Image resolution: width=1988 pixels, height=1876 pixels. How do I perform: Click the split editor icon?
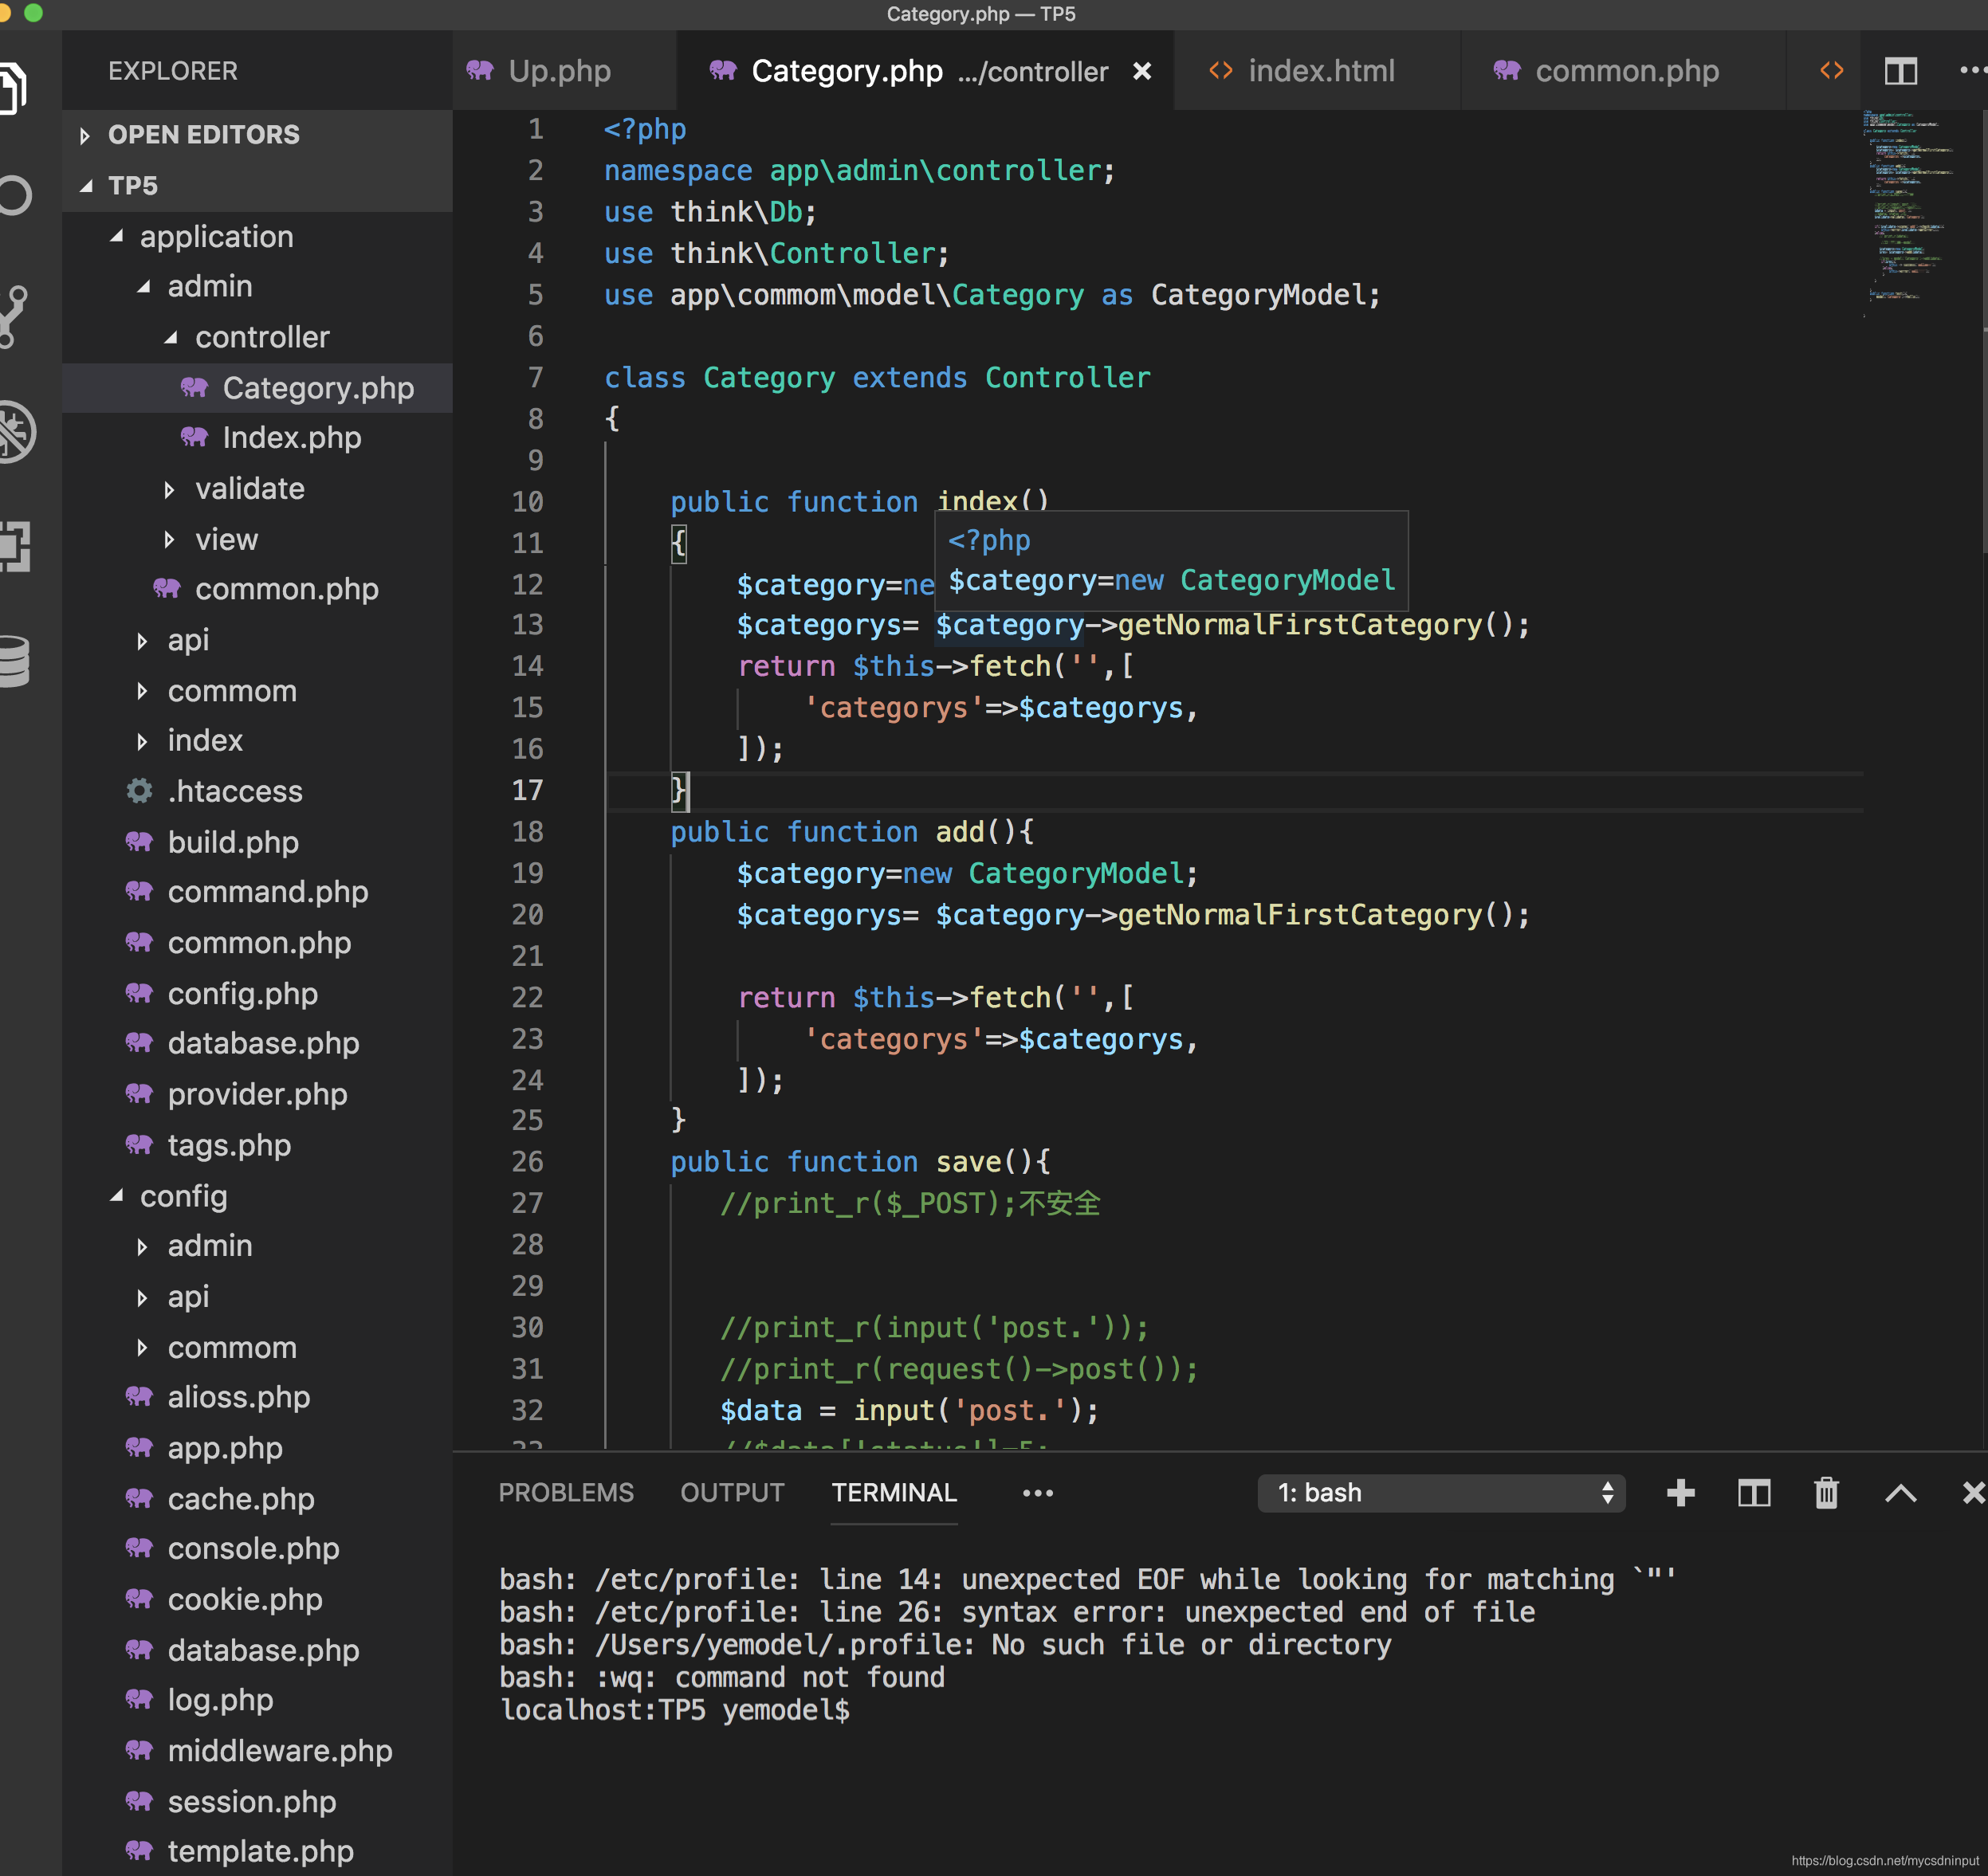point(1900,71)
